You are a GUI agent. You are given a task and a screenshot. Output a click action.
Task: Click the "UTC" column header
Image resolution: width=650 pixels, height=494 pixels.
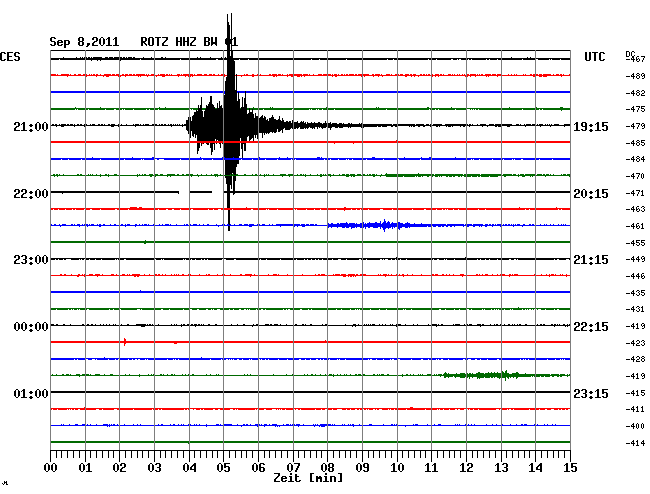(594, 57)
